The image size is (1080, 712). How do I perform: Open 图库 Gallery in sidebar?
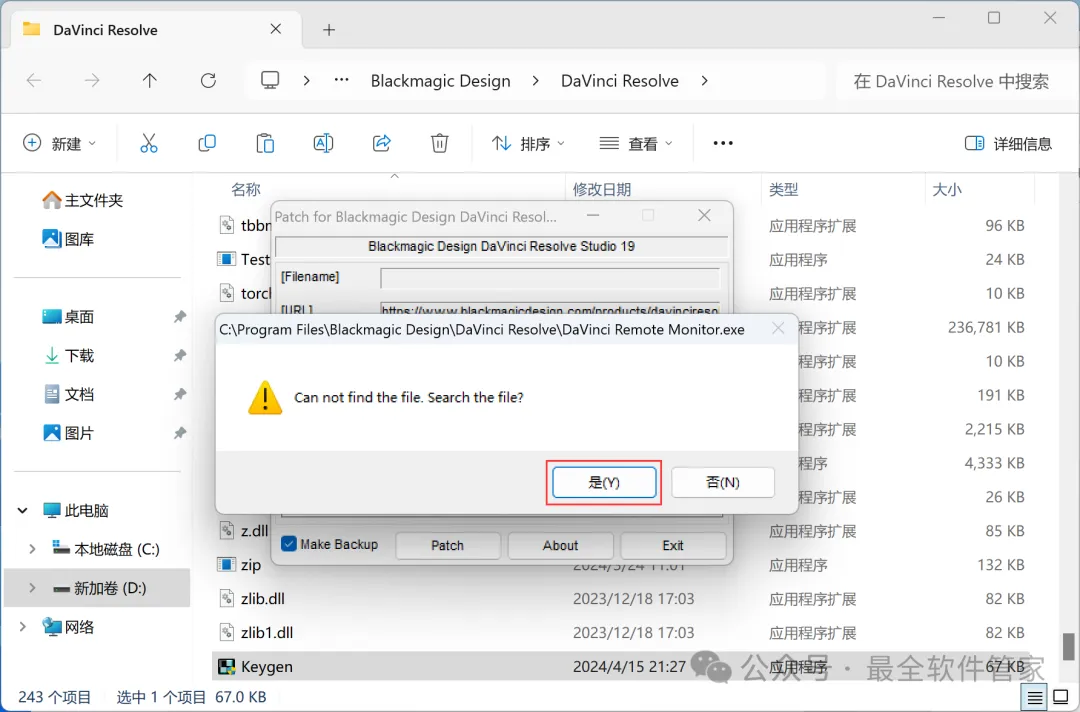coord(68,239)
